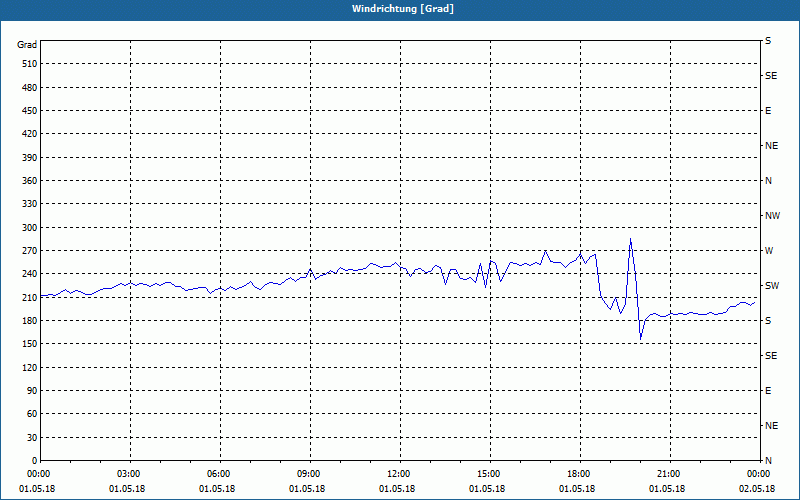
Task: Click the N compass label level with 360
Action: point(768,181)
